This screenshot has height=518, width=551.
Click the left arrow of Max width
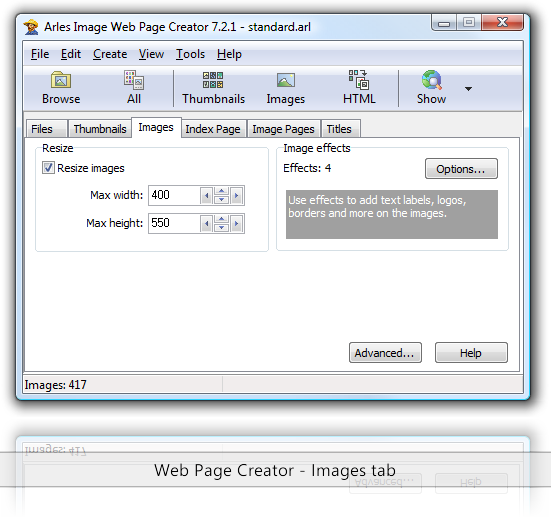(207, 195)
